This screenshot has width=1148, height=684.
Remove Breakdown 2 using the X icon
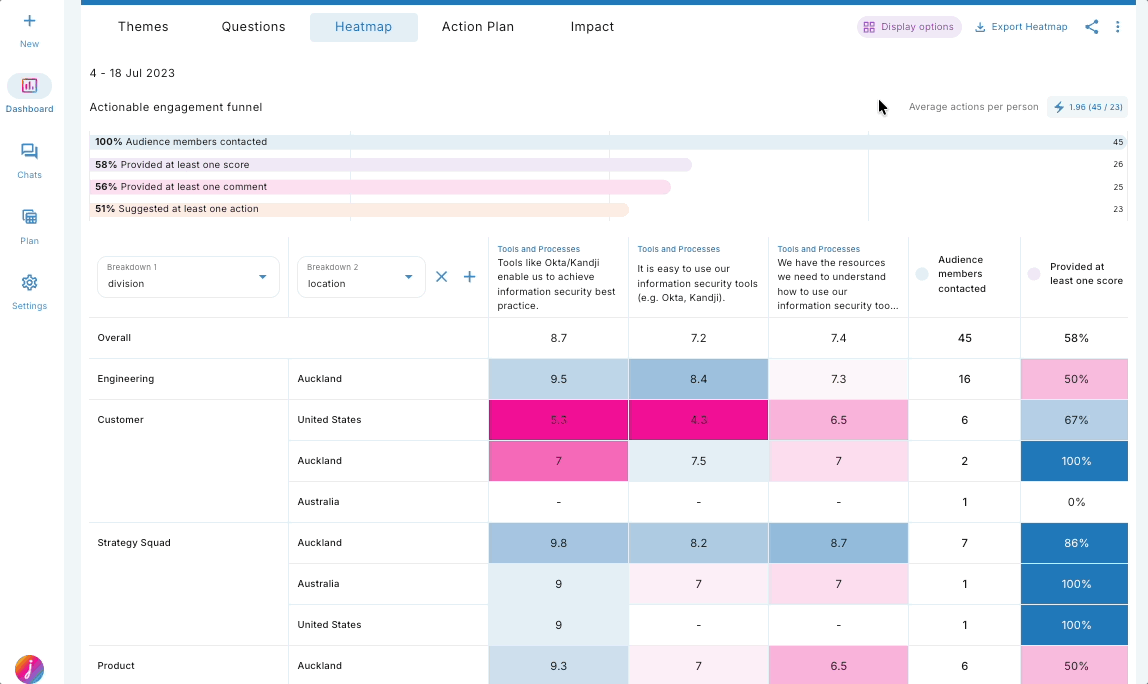(x=441, y=277)
